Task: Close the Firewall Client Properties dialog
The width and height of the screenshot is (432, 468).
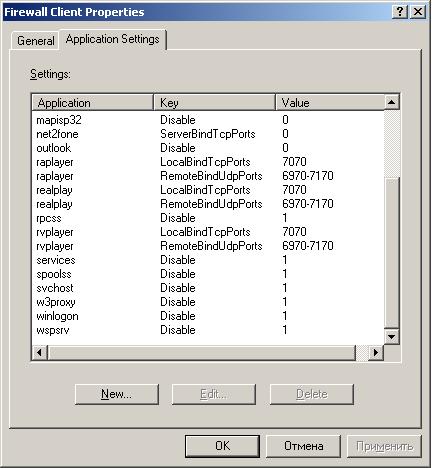Action: 418,12
